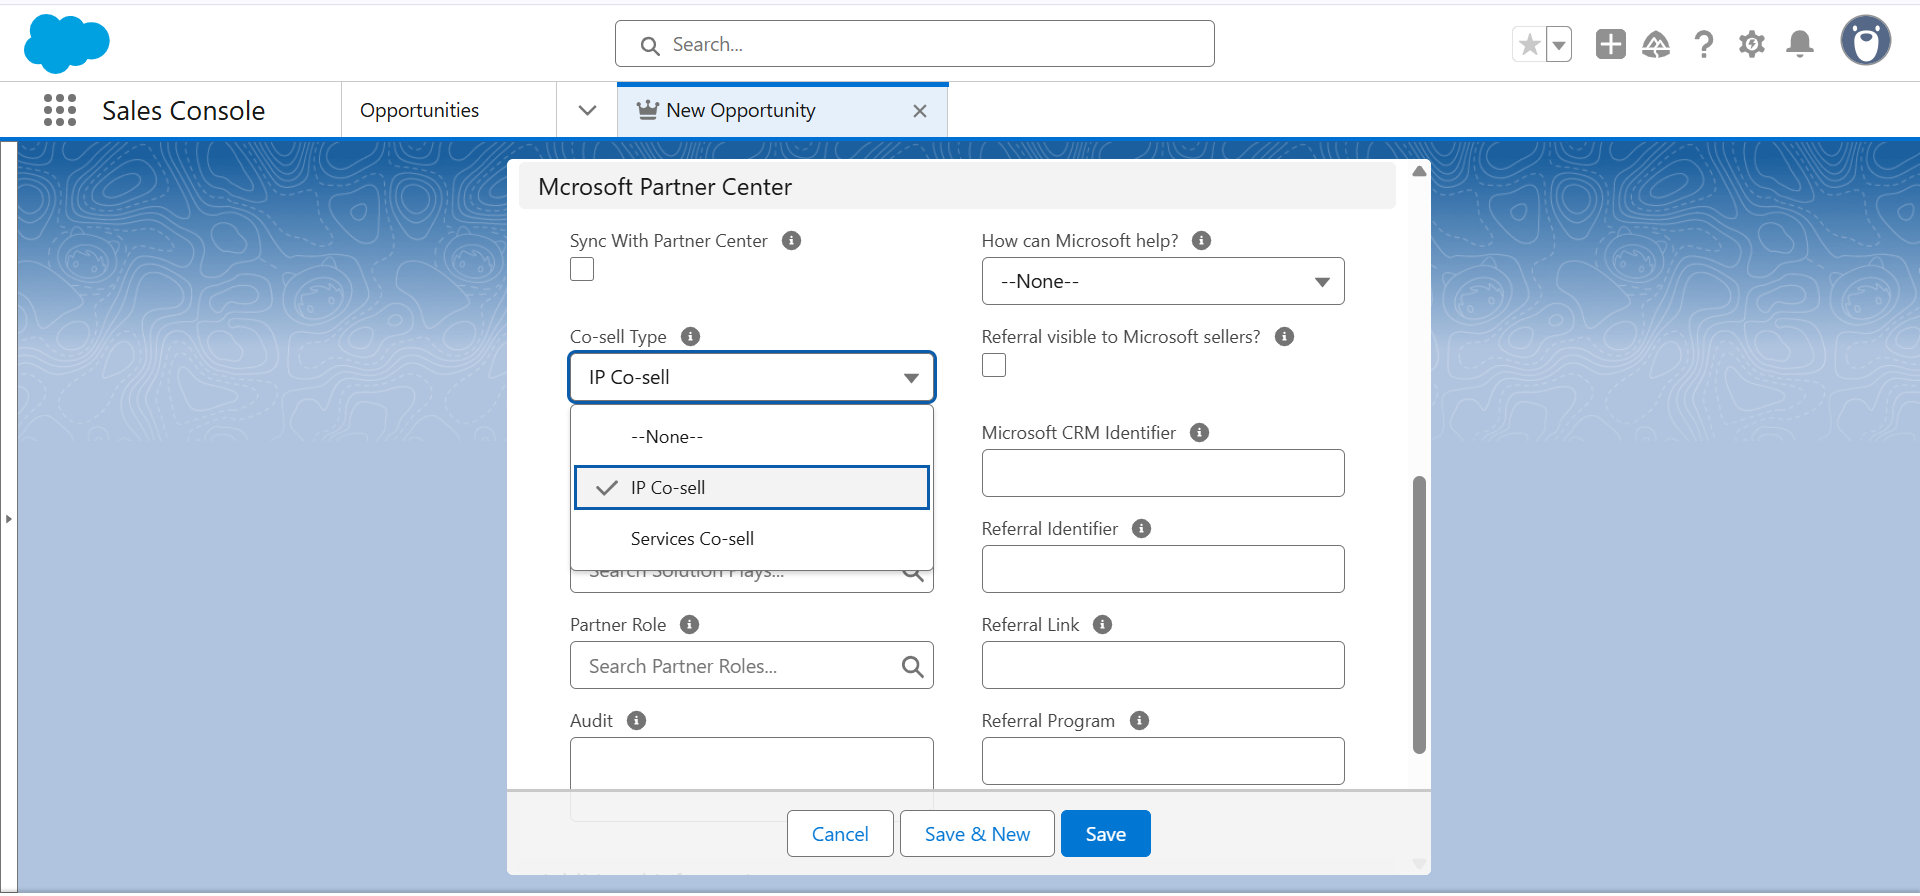This screenshot has height=896, width=1920.
Task: Focus the global Search box
Action: (x=915, y=44)
